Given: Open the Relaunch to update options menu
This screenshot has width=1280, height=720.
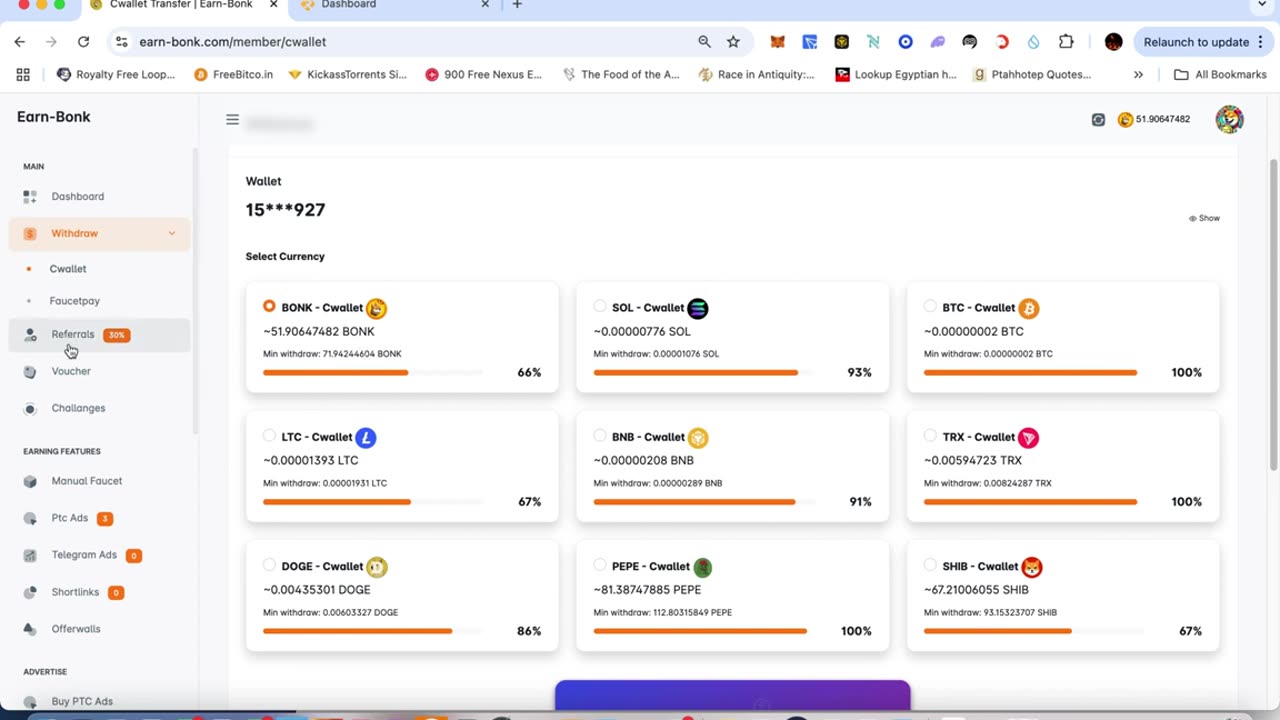Looking at the screenshot, I should point(1262,42).
